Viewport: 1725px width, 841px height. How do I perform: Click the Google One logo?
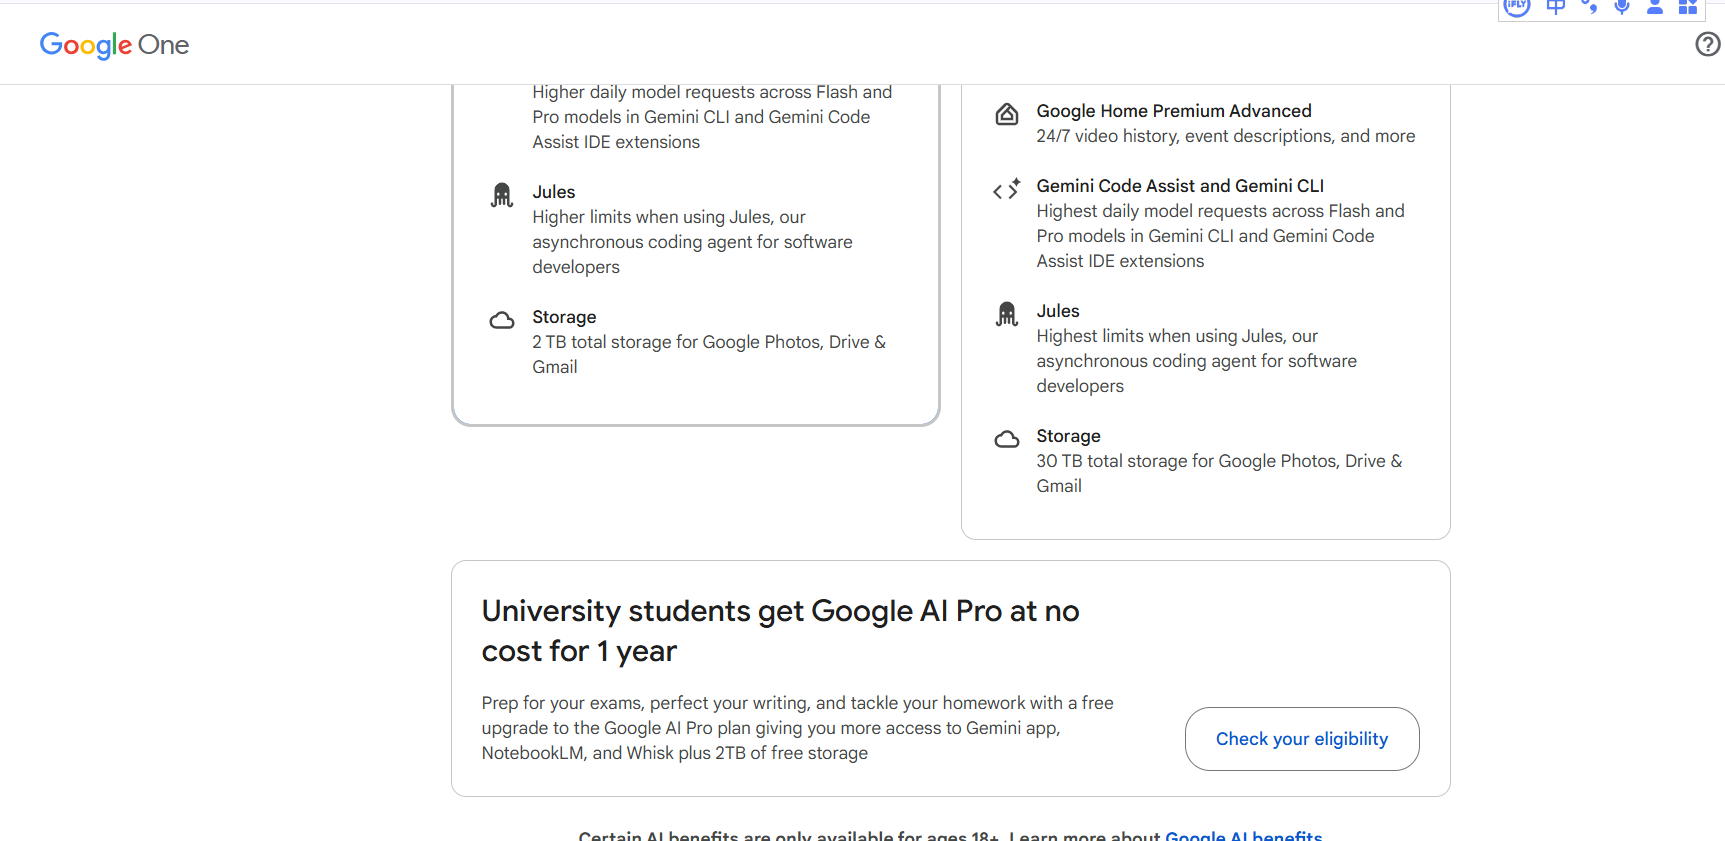(x=114, y=45)
